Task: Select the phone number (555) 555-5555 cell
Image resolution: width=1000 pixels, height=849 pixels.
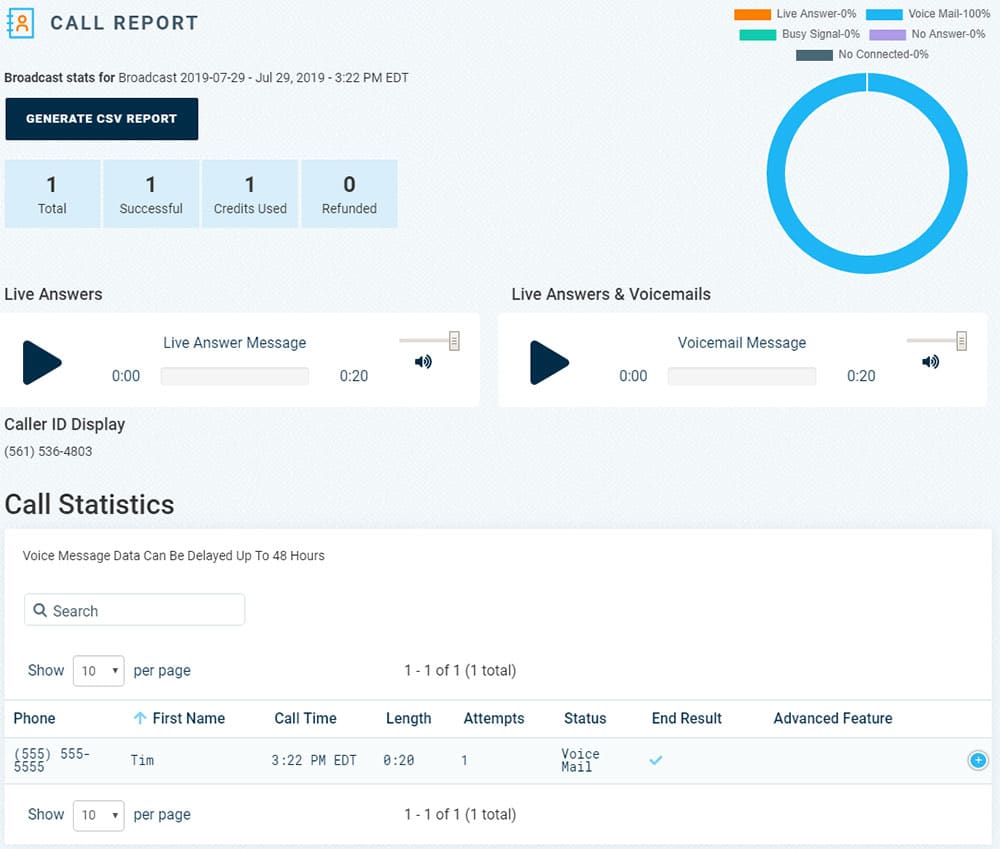Action: click(x=52, y=760)
